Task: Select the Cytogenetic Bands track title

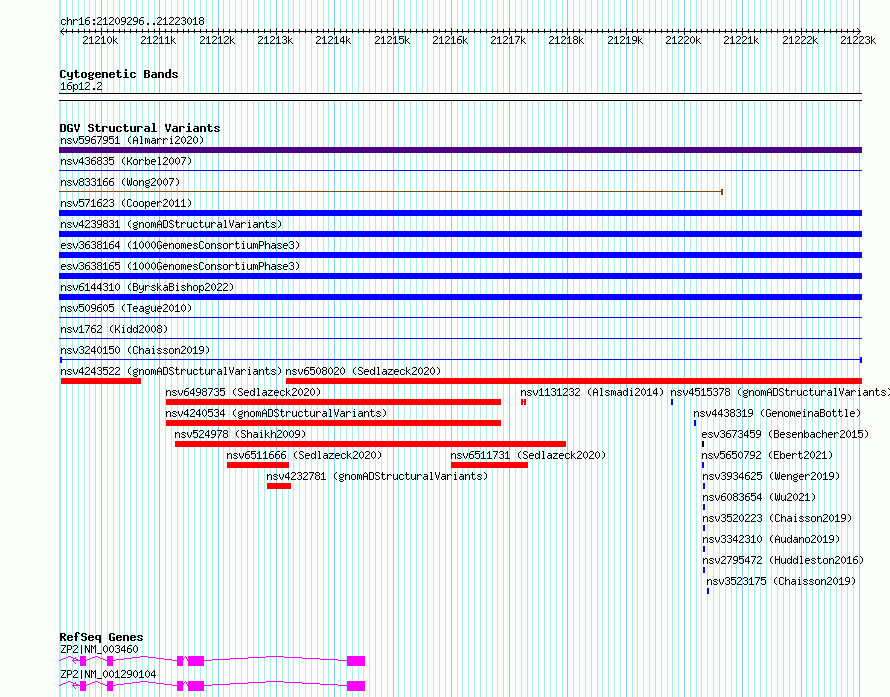Action: pos(119,74)
